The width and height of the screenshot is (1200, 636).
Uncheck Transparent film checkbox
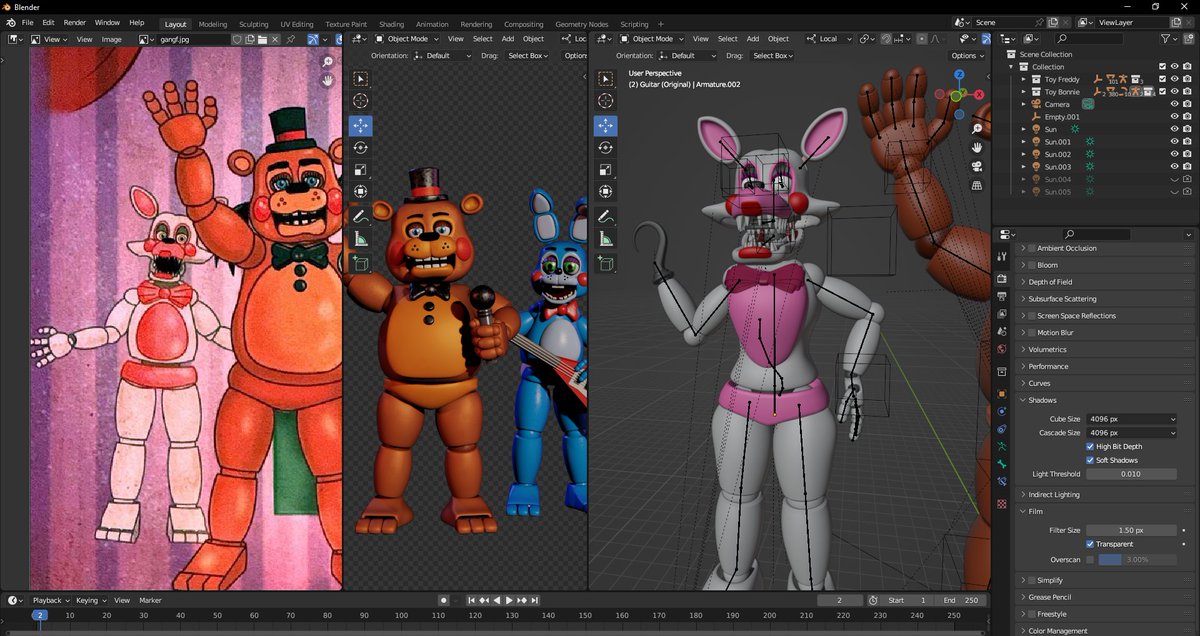click(x=1090, y=544)
